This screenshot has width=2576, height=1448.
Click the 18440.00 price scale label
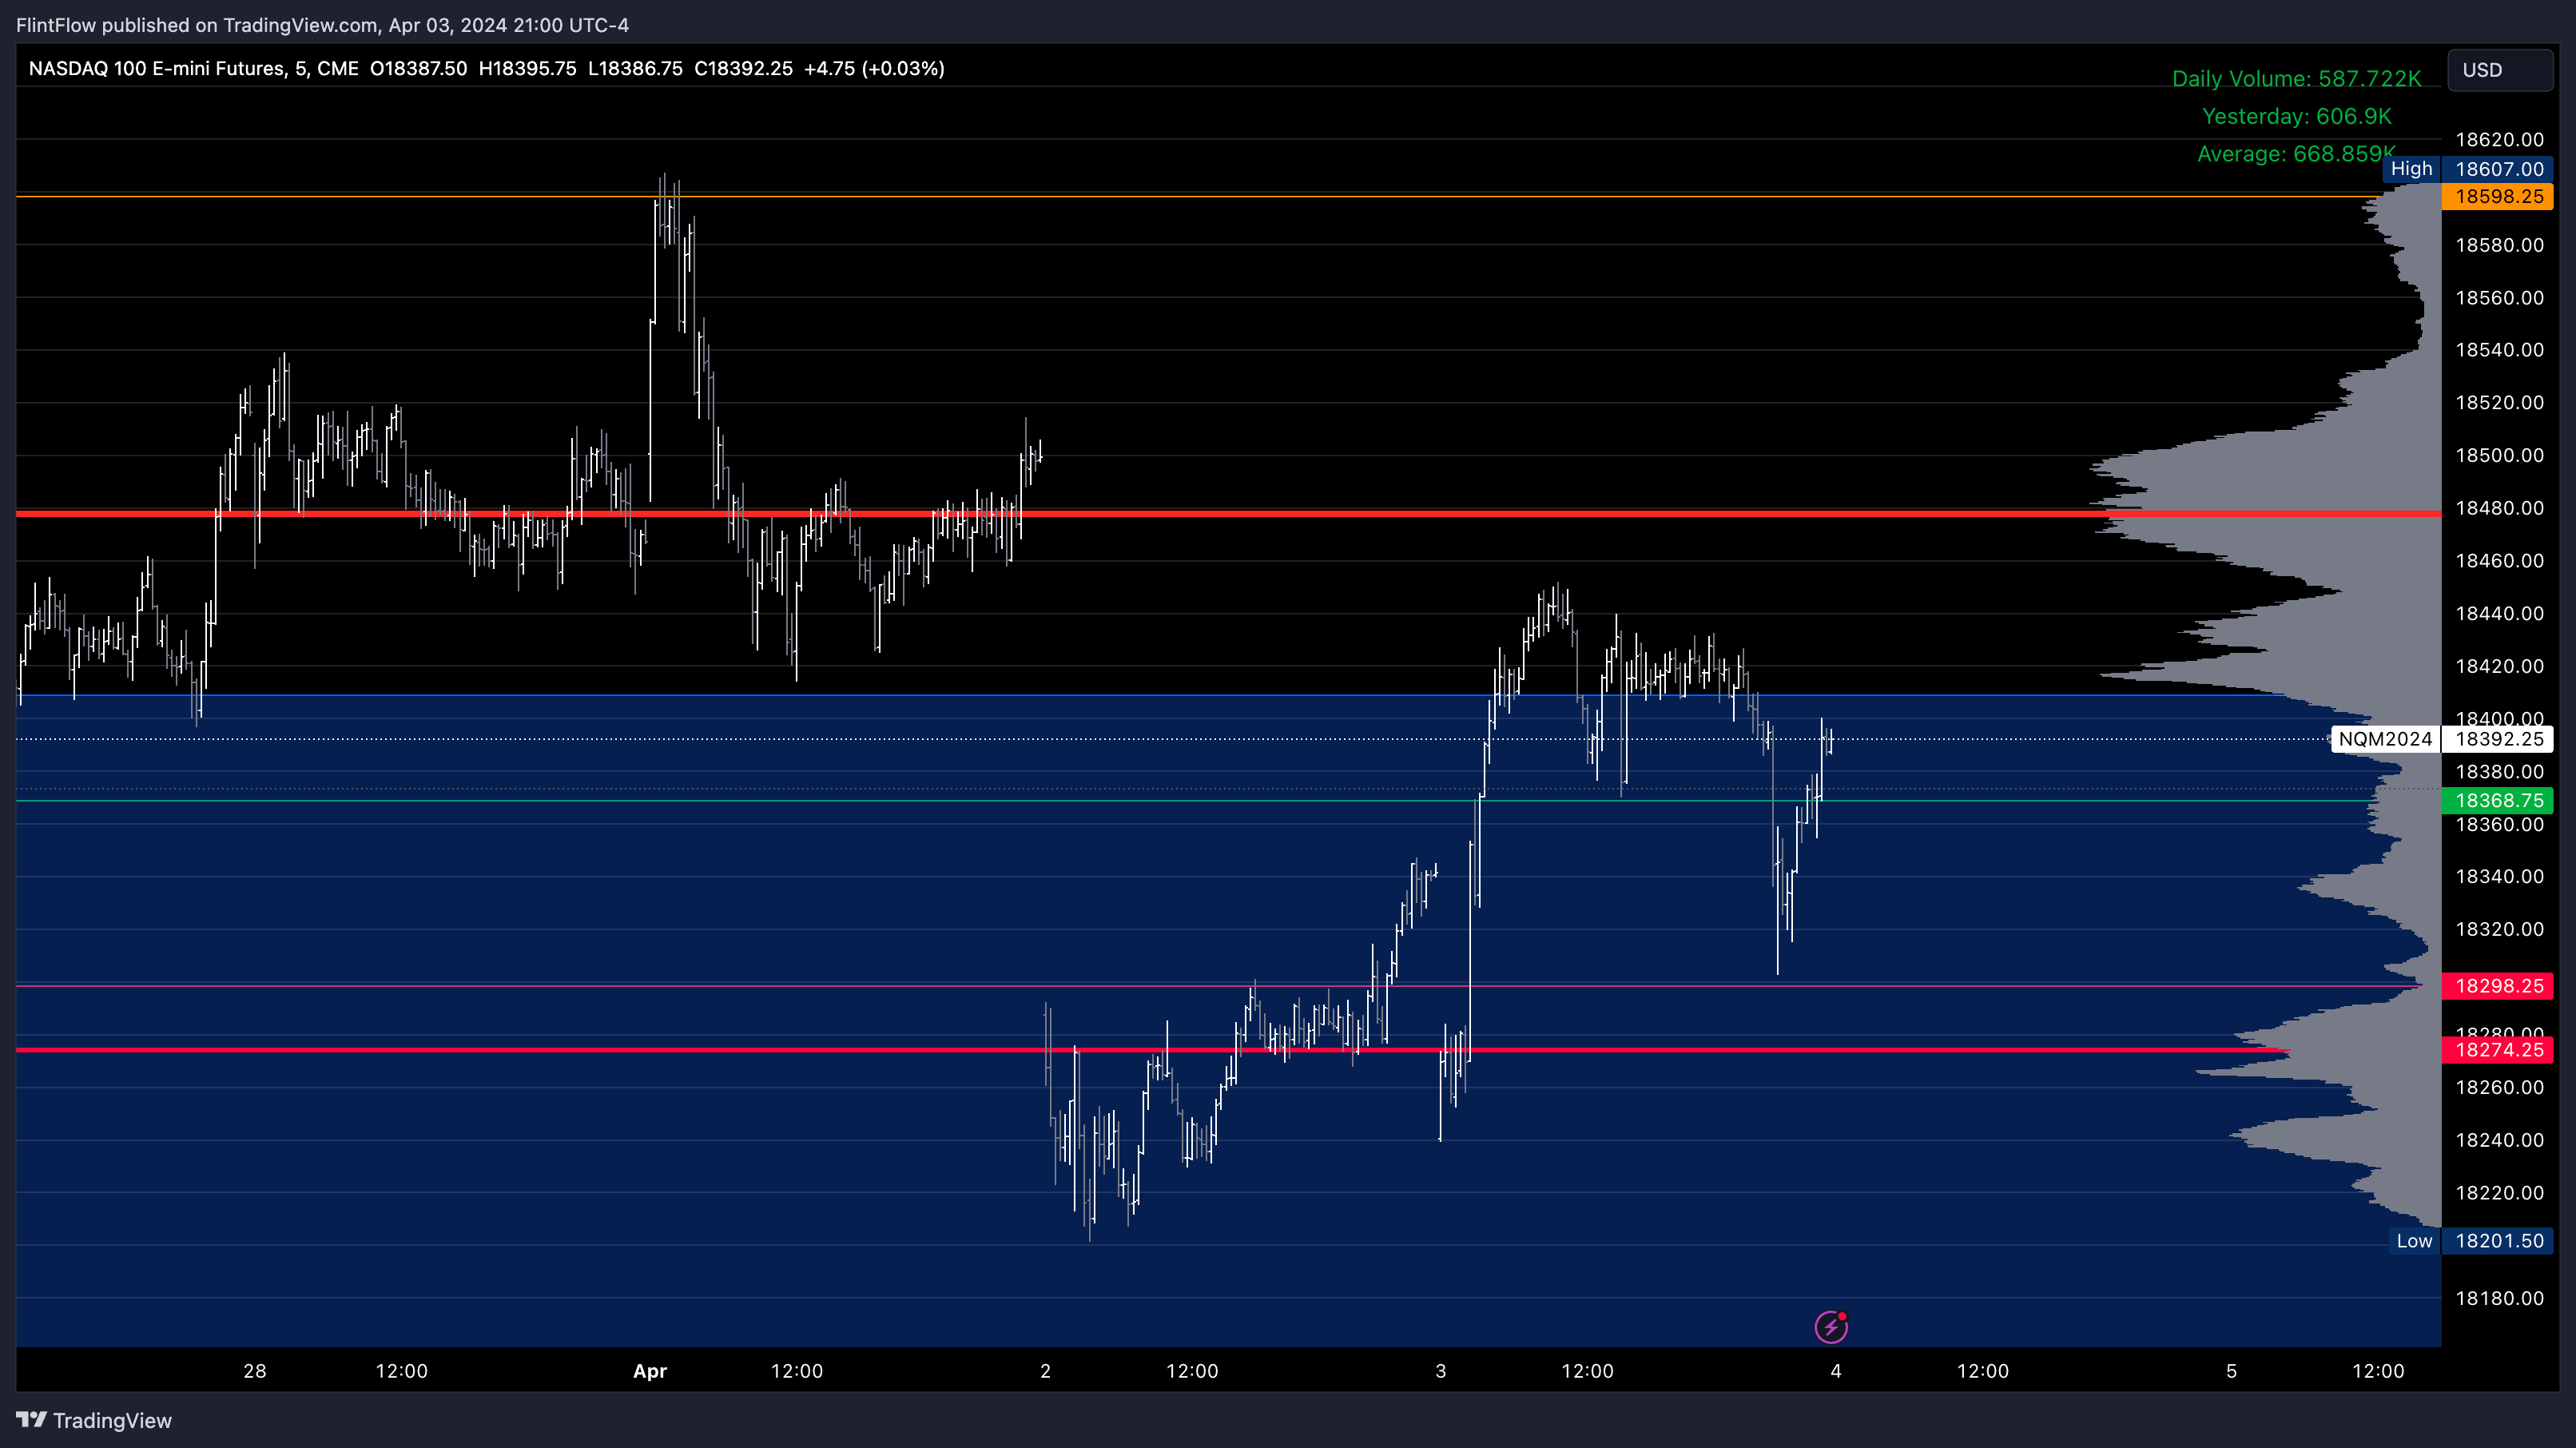coord(2499,613)
